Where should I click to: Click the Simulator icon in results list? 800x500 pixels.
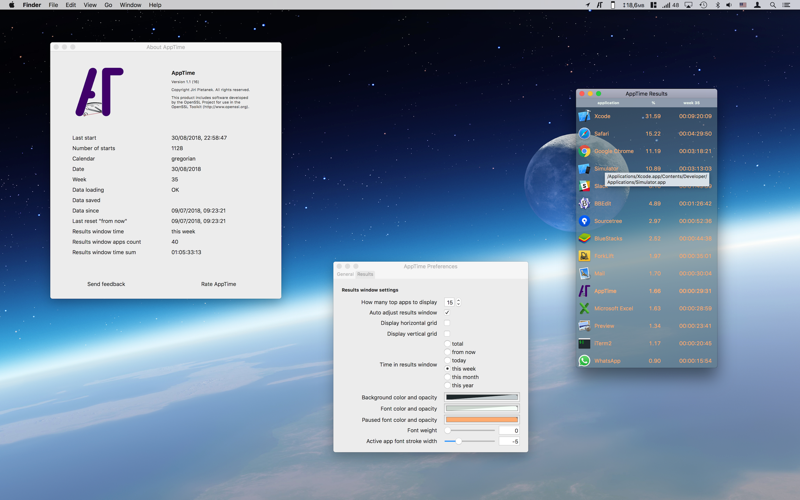(x=584, y=168)
